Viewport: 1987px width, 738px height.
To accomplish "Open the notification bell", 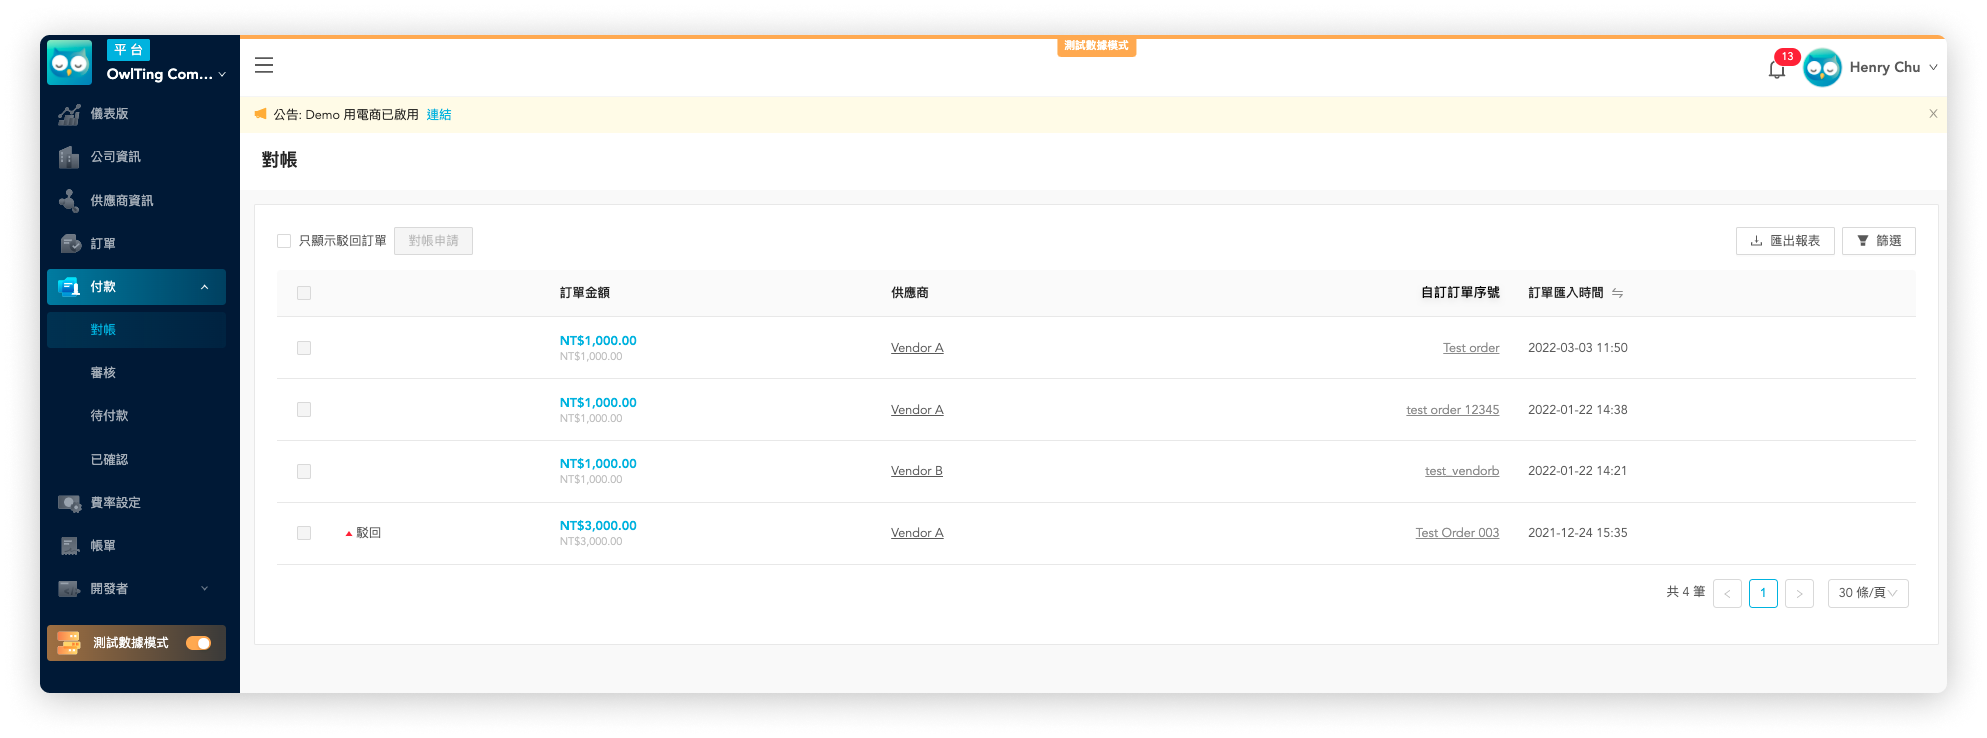I will coord(1777,69).
